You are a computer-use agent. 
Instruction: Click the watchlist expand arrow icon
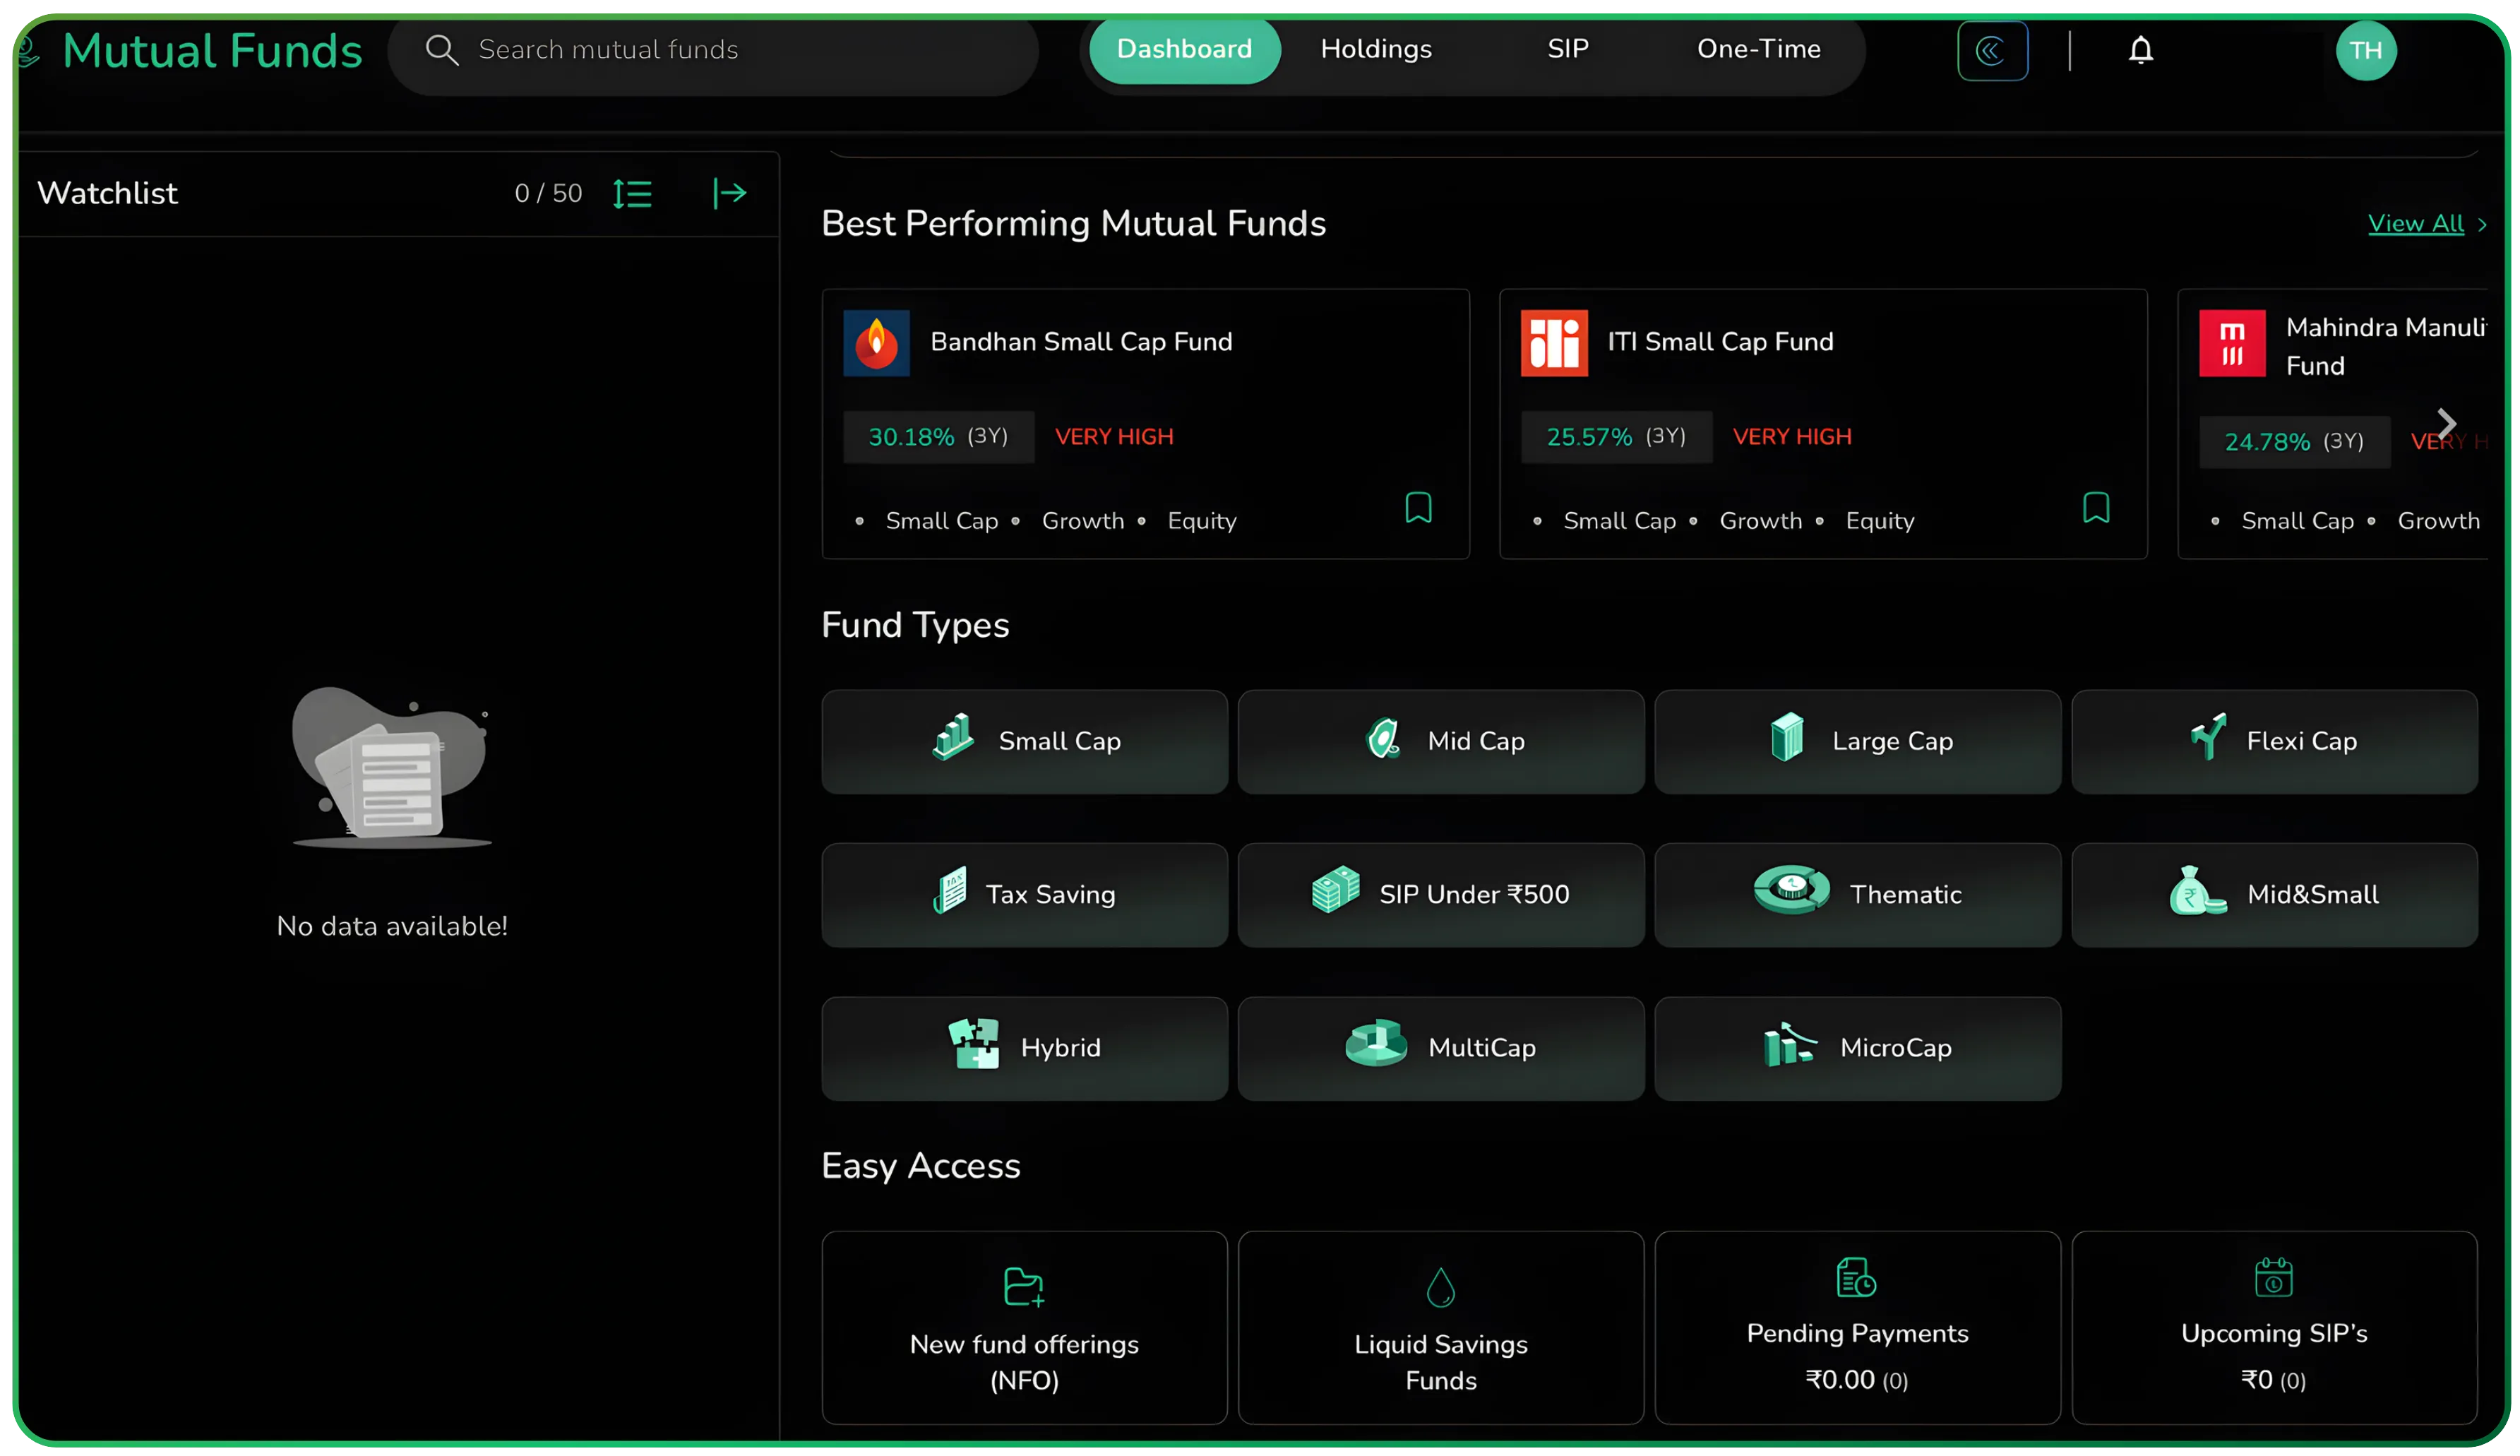point(730,193)
